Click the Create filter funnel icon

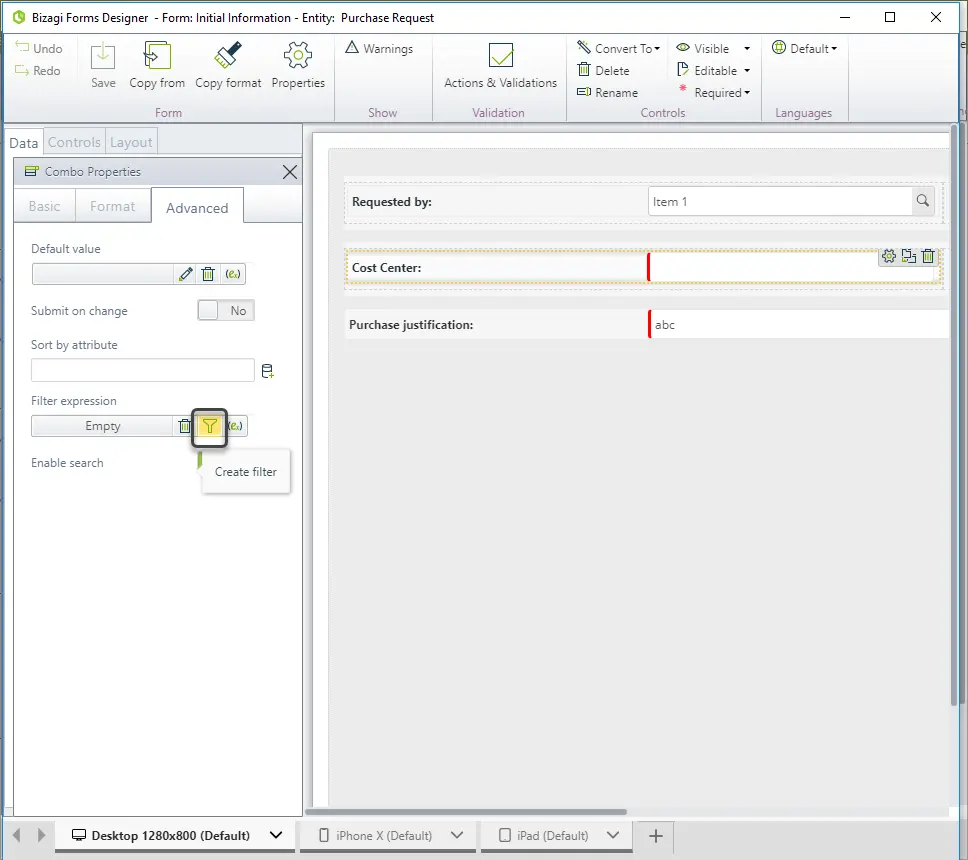210,426
